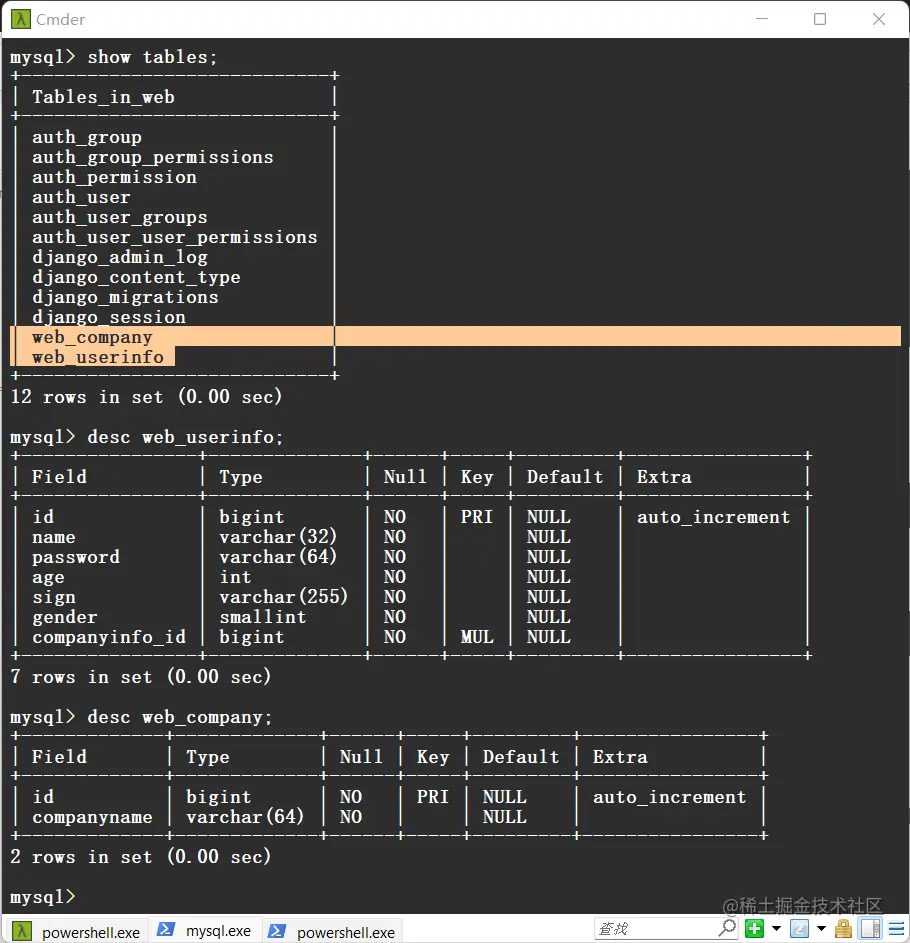Click the smallint type value

[262, 617]
